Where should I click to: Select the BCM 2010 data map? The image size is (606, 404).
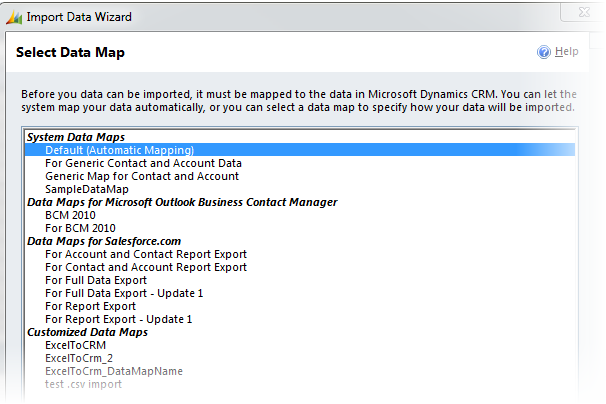click(x=72, y=215)
